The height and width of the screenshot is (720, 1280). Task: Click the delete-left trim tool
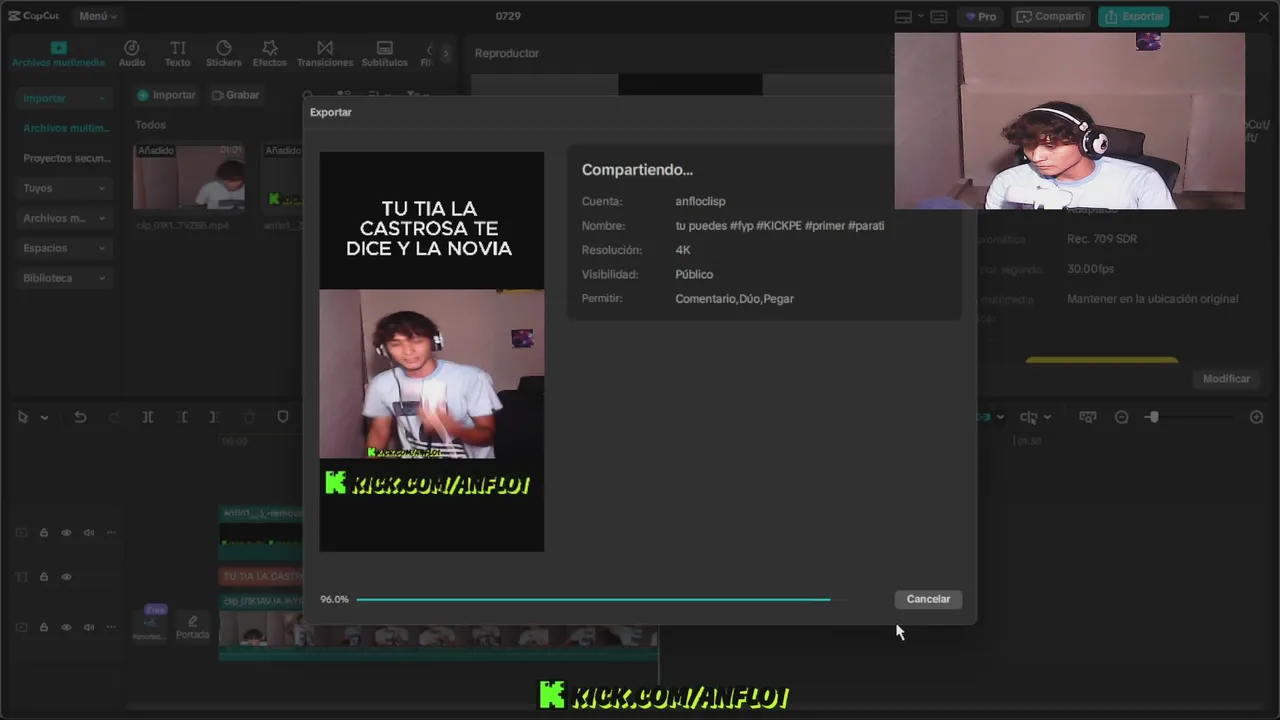point(182,417)
